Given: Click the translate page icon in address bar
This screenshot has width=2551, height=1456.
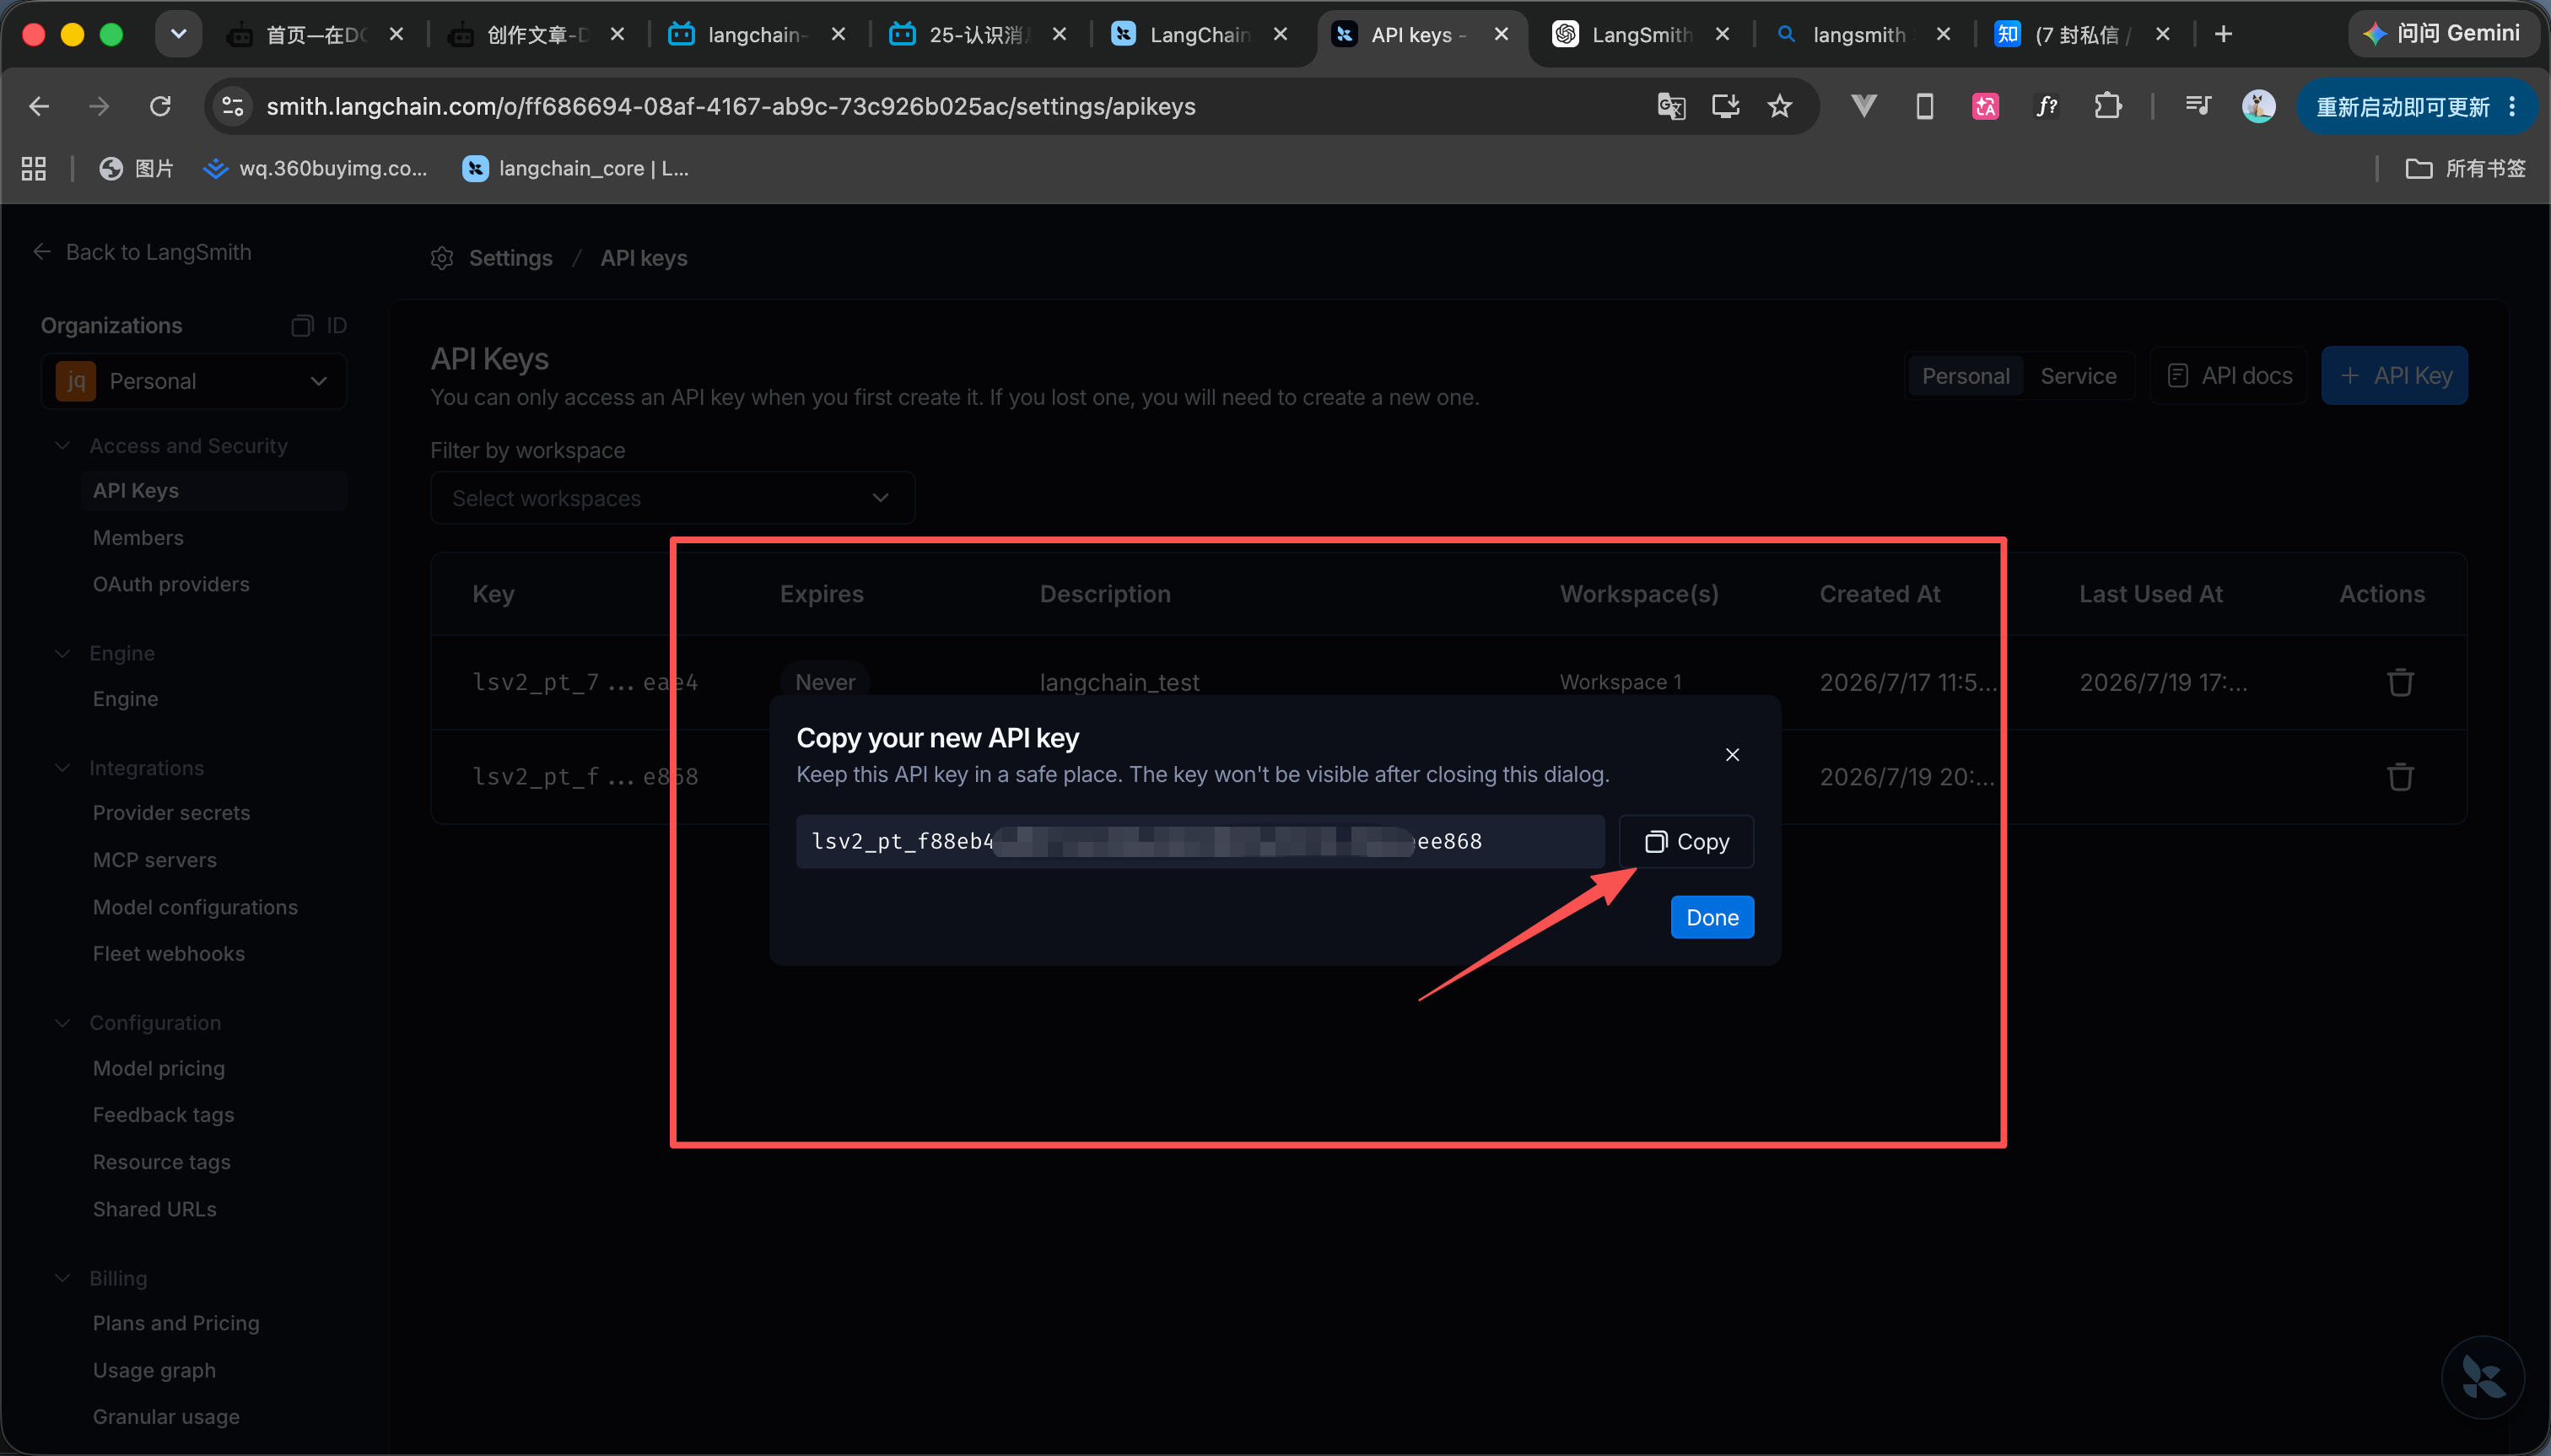Looking at the screenshot, I should (1671, 106).
